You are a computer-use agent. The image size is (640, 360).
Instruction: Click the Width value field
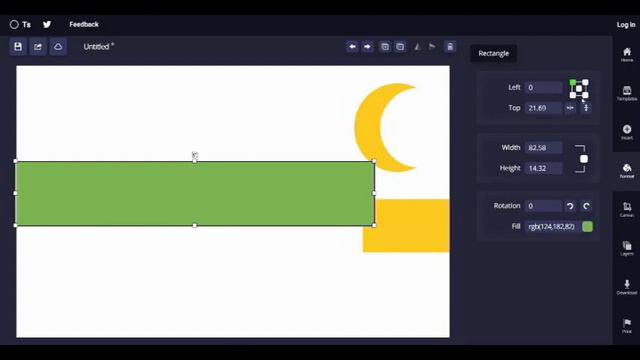543,148
